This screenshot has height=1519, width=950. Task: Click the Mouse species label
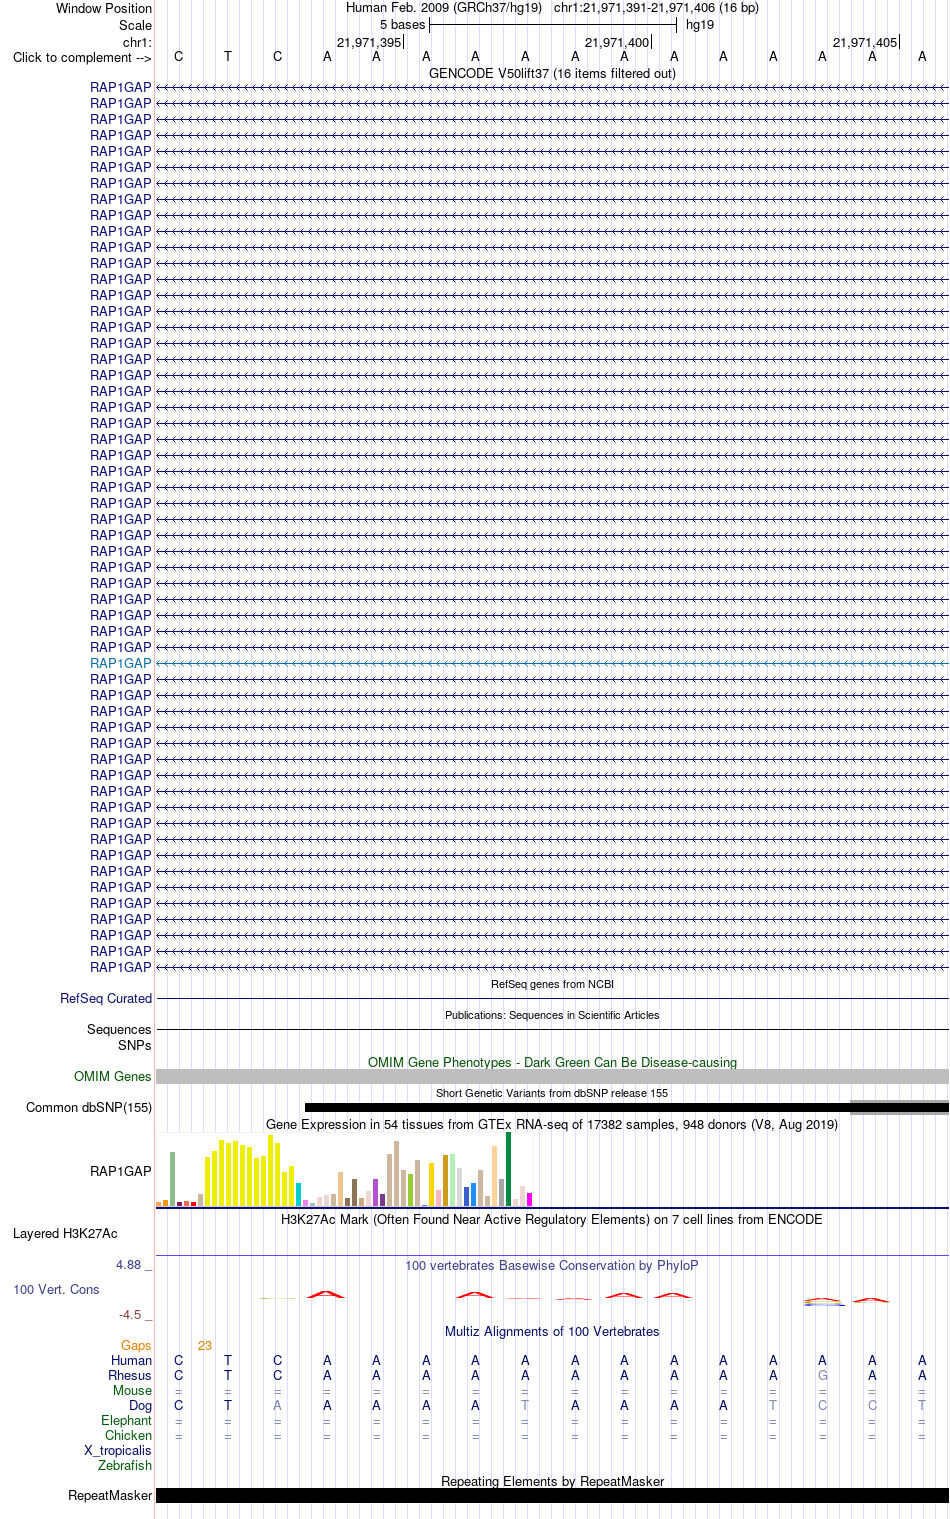132,1390
